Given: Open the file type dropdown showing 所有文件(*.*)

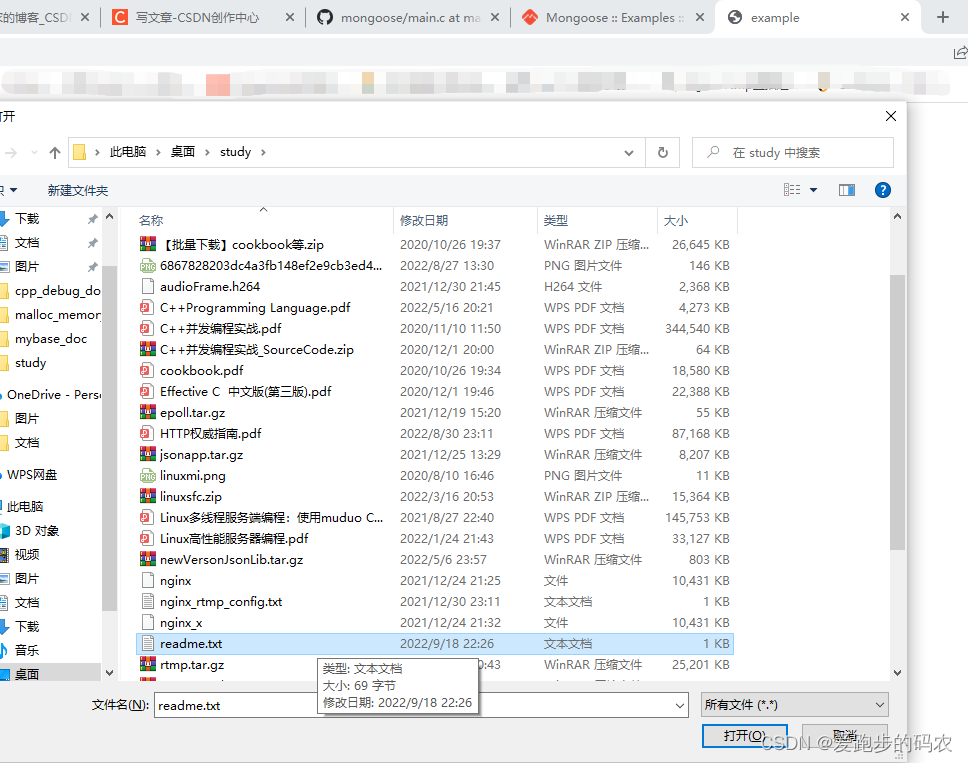Looking at the screenshot, I should pyautogui.click(x=794, y=705).
